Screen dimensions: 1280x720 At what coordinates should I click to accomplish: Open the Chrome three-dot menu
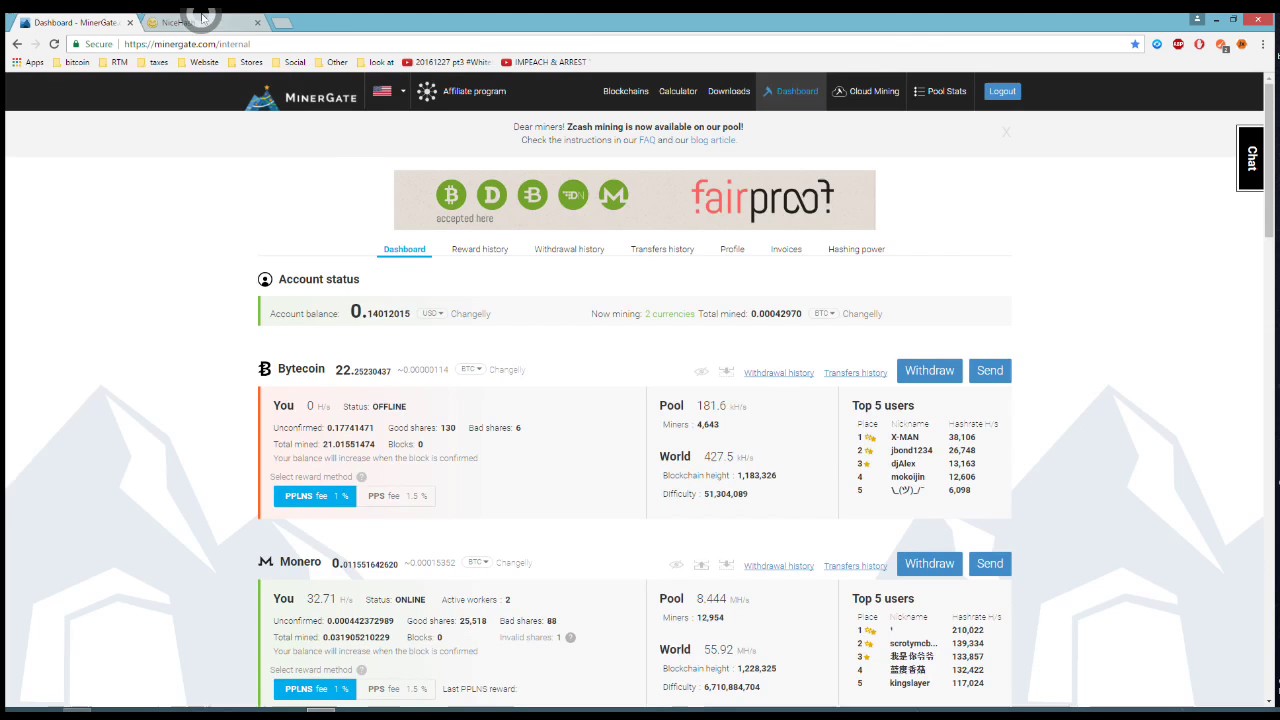point(1264,44)
